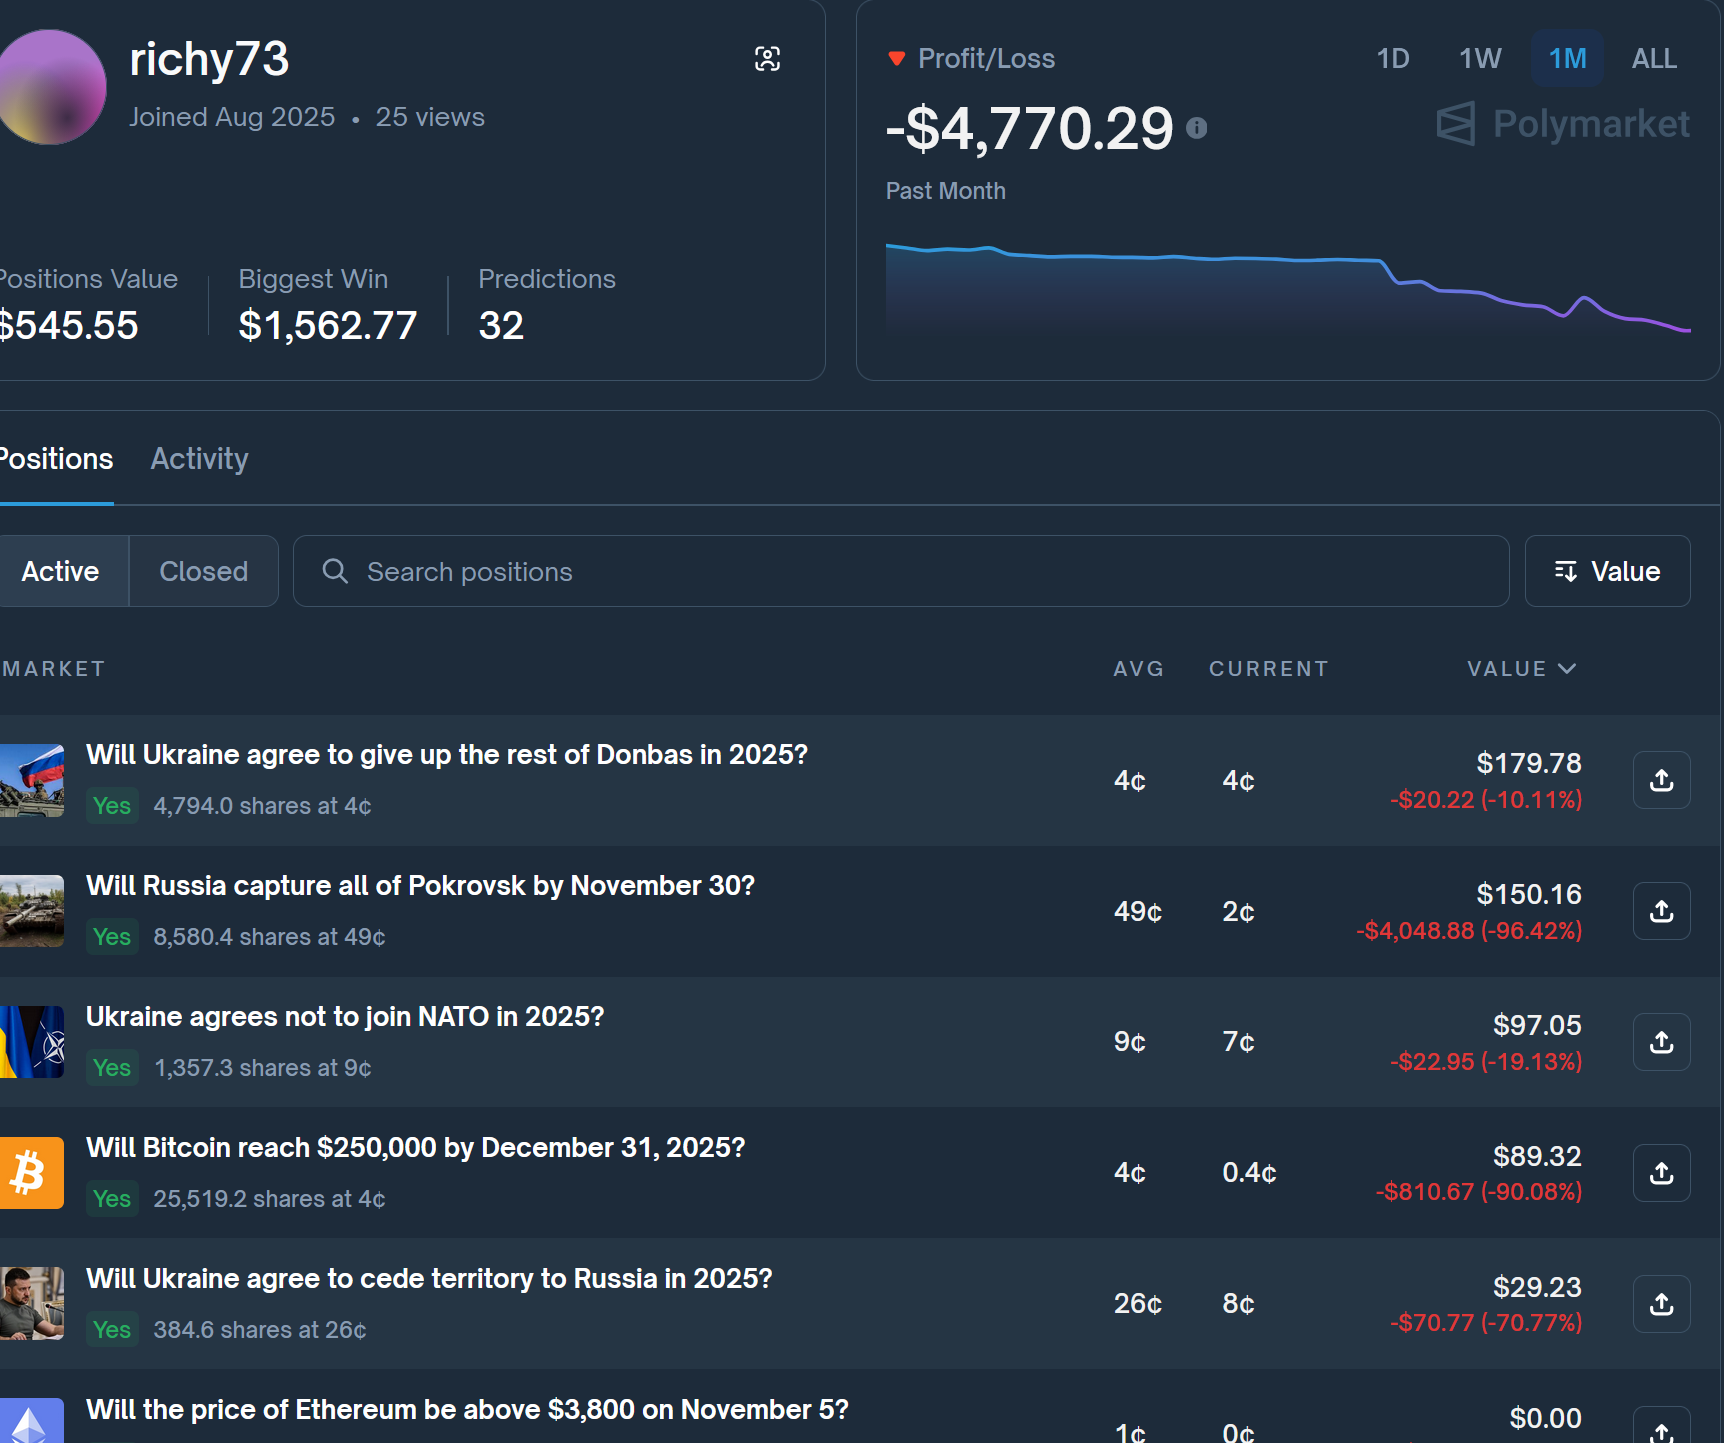1724x1443 pixels.
Task: Click the 'Joined Aug 2025' text
Action: [x=232, y=117]
